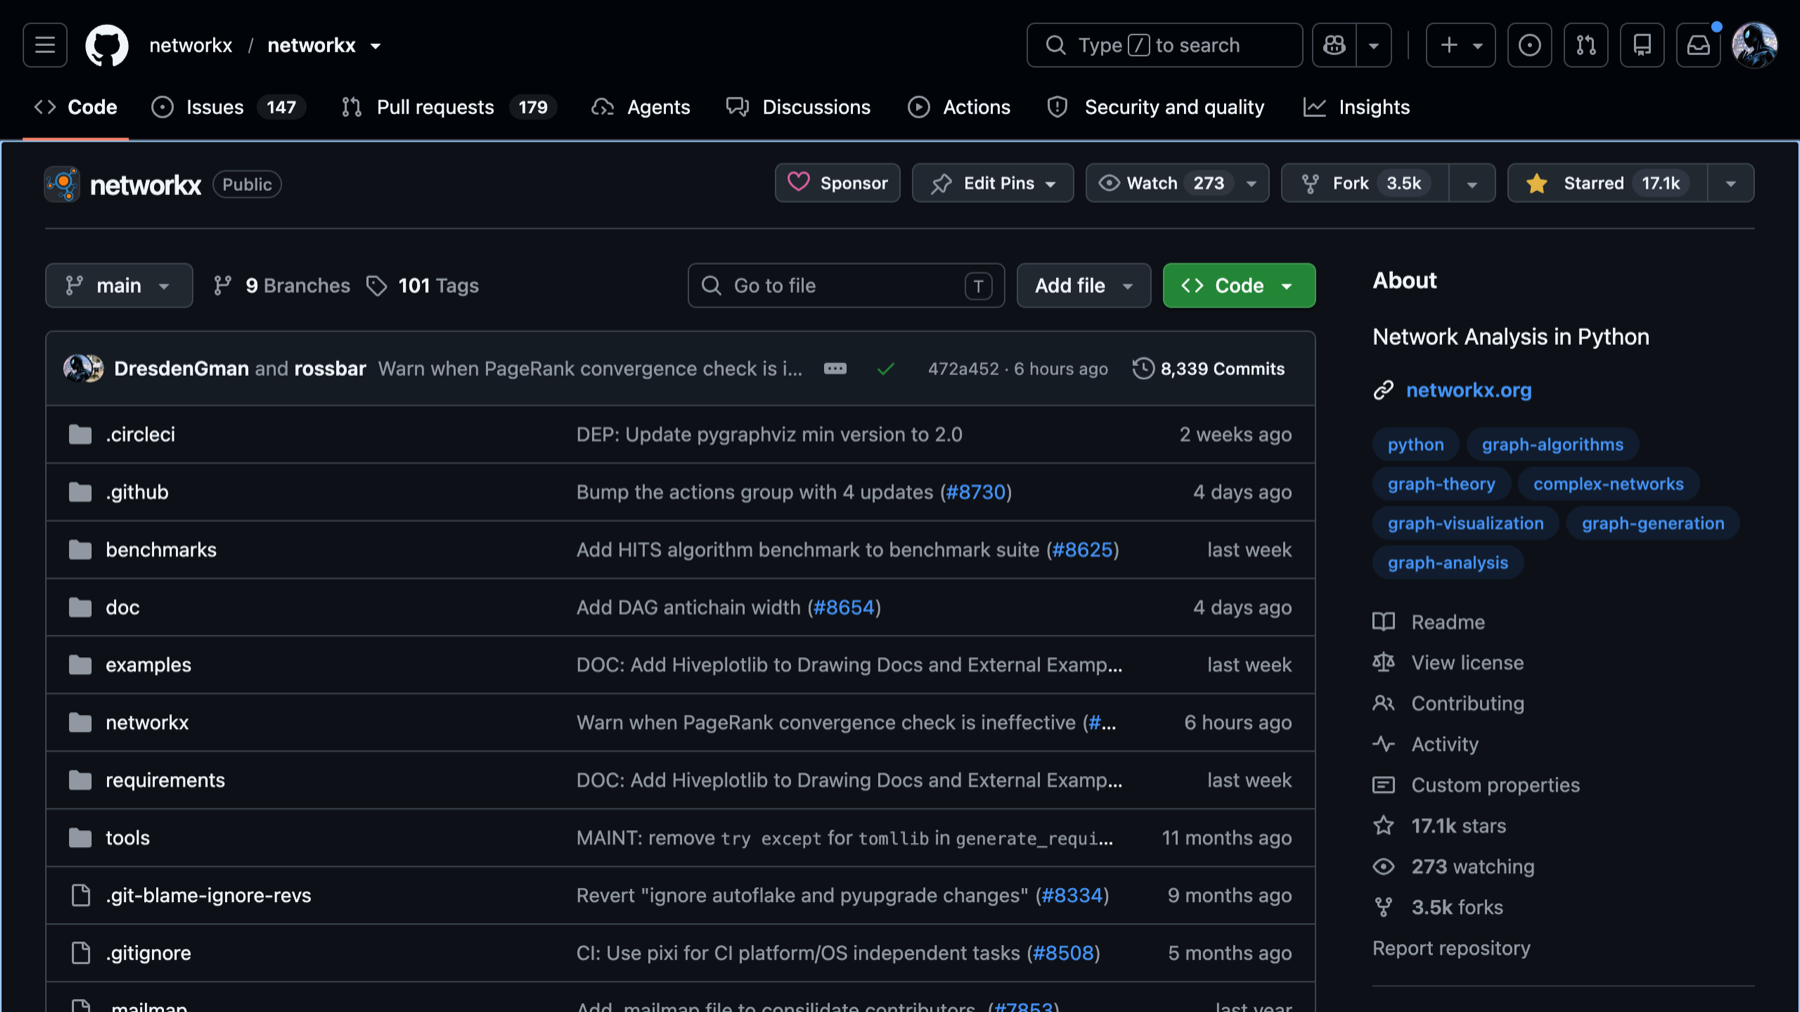Open the Edit Pins dropdown
This screenshot has width=1800, height=1012.
pyautogui.click(x=993, y=183)
